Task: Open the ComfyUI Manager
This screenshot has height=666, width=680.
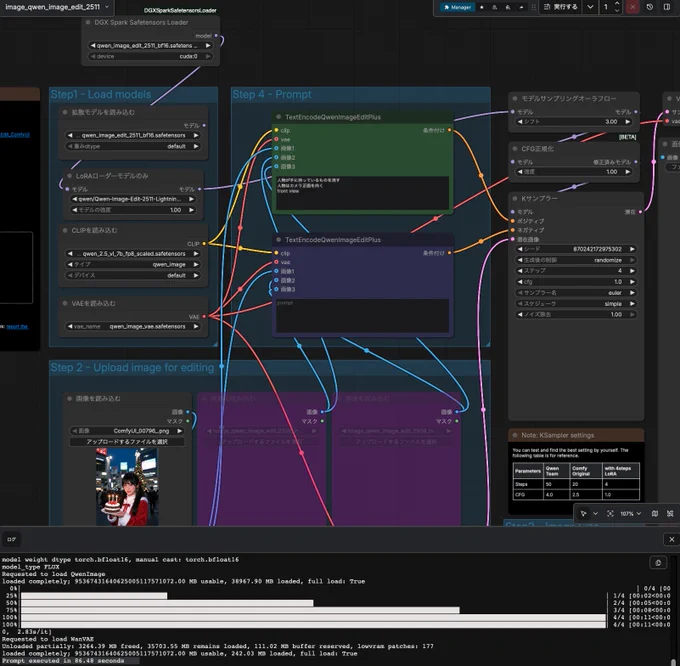Action: (457, 7)
